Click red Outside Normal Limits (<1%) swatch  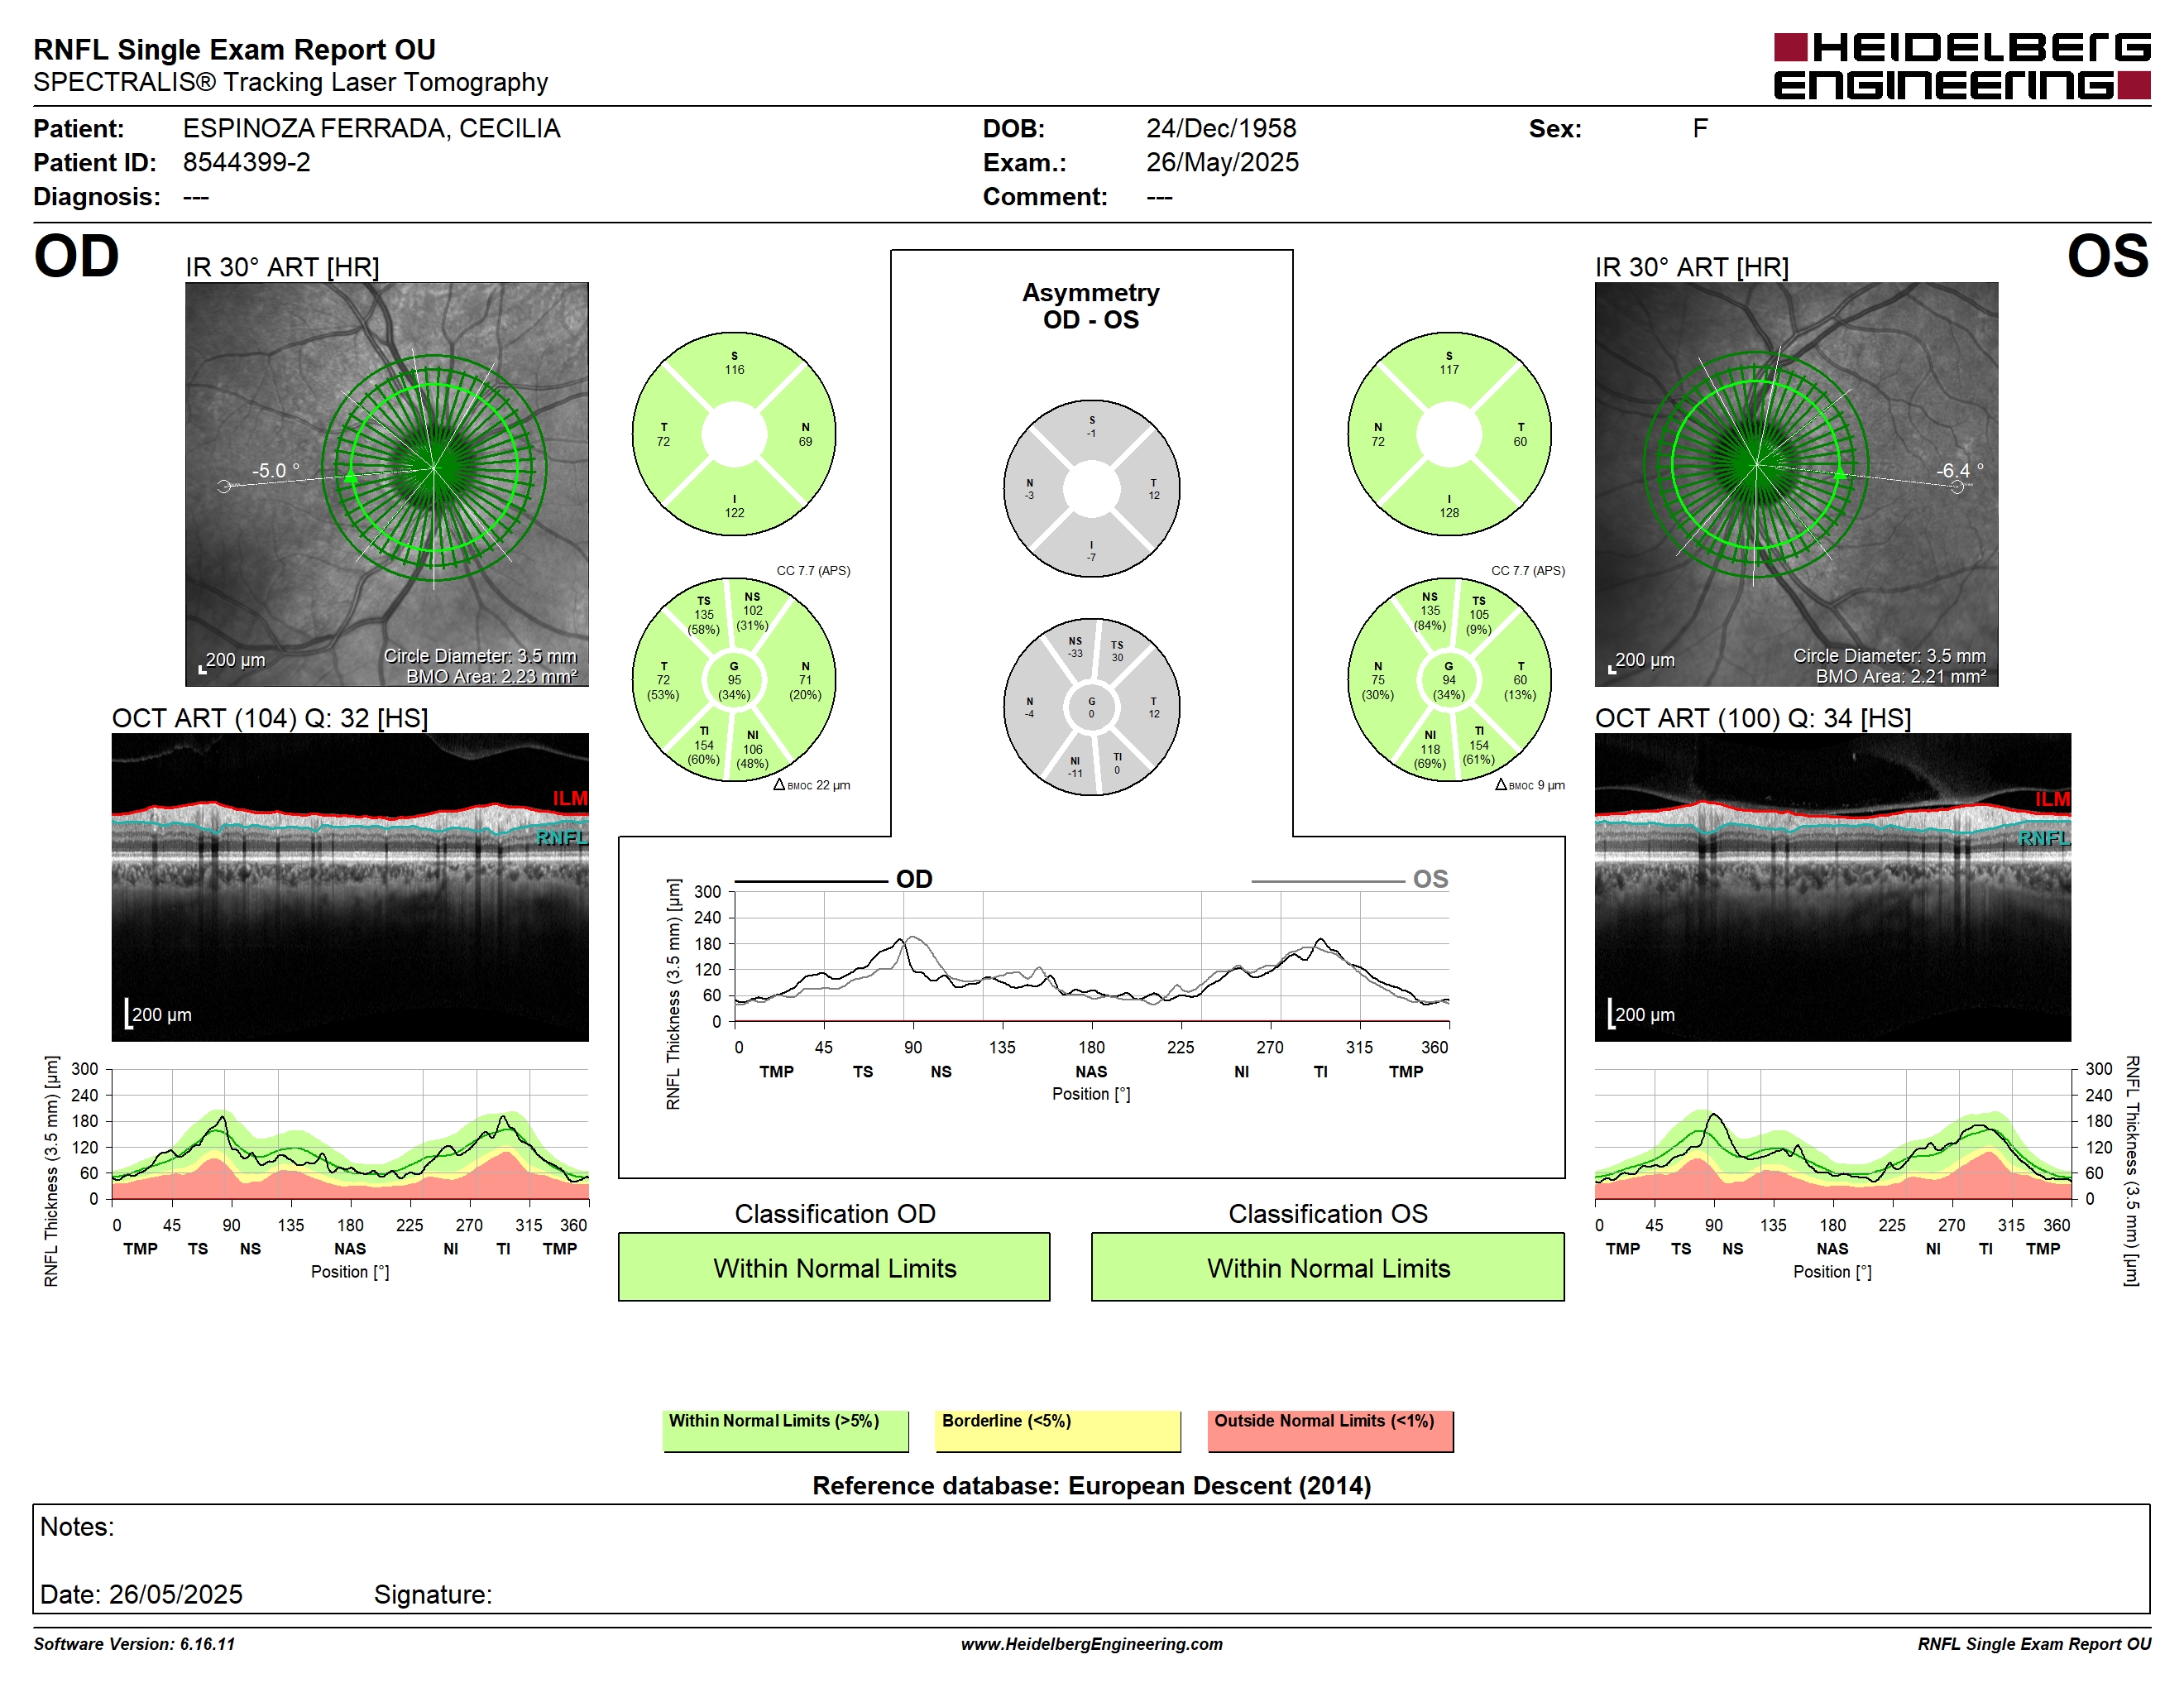click(x=1330, y=1431)
